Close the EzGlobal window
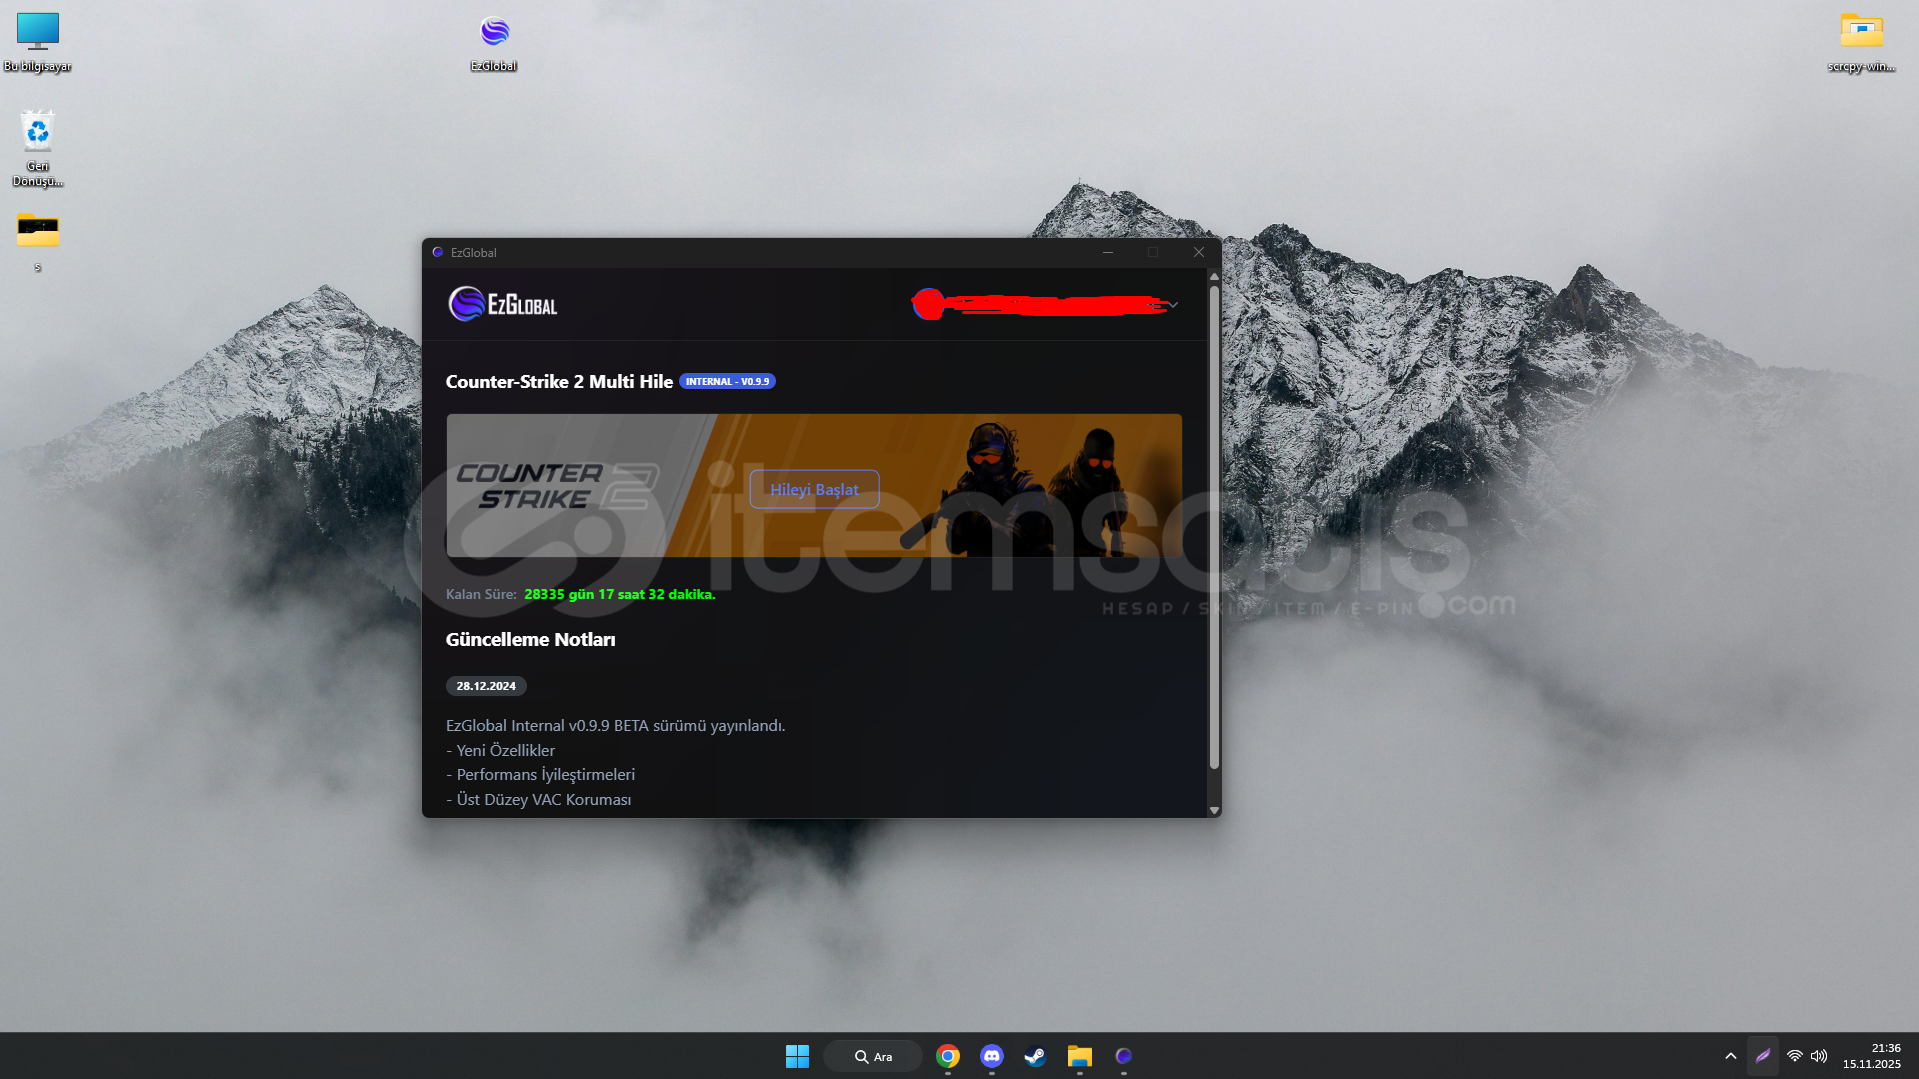This screenshot has height=1079, width=1919. [x=1198, y=252]
